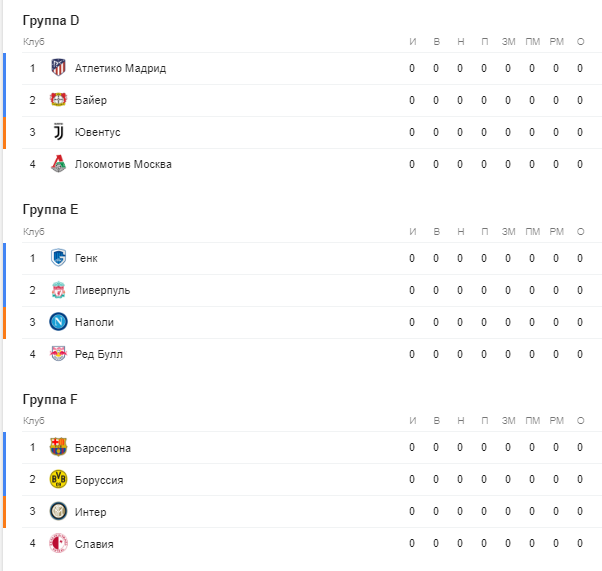
Task: Click the Slavia club crest
Action: (x=58, y=543)
